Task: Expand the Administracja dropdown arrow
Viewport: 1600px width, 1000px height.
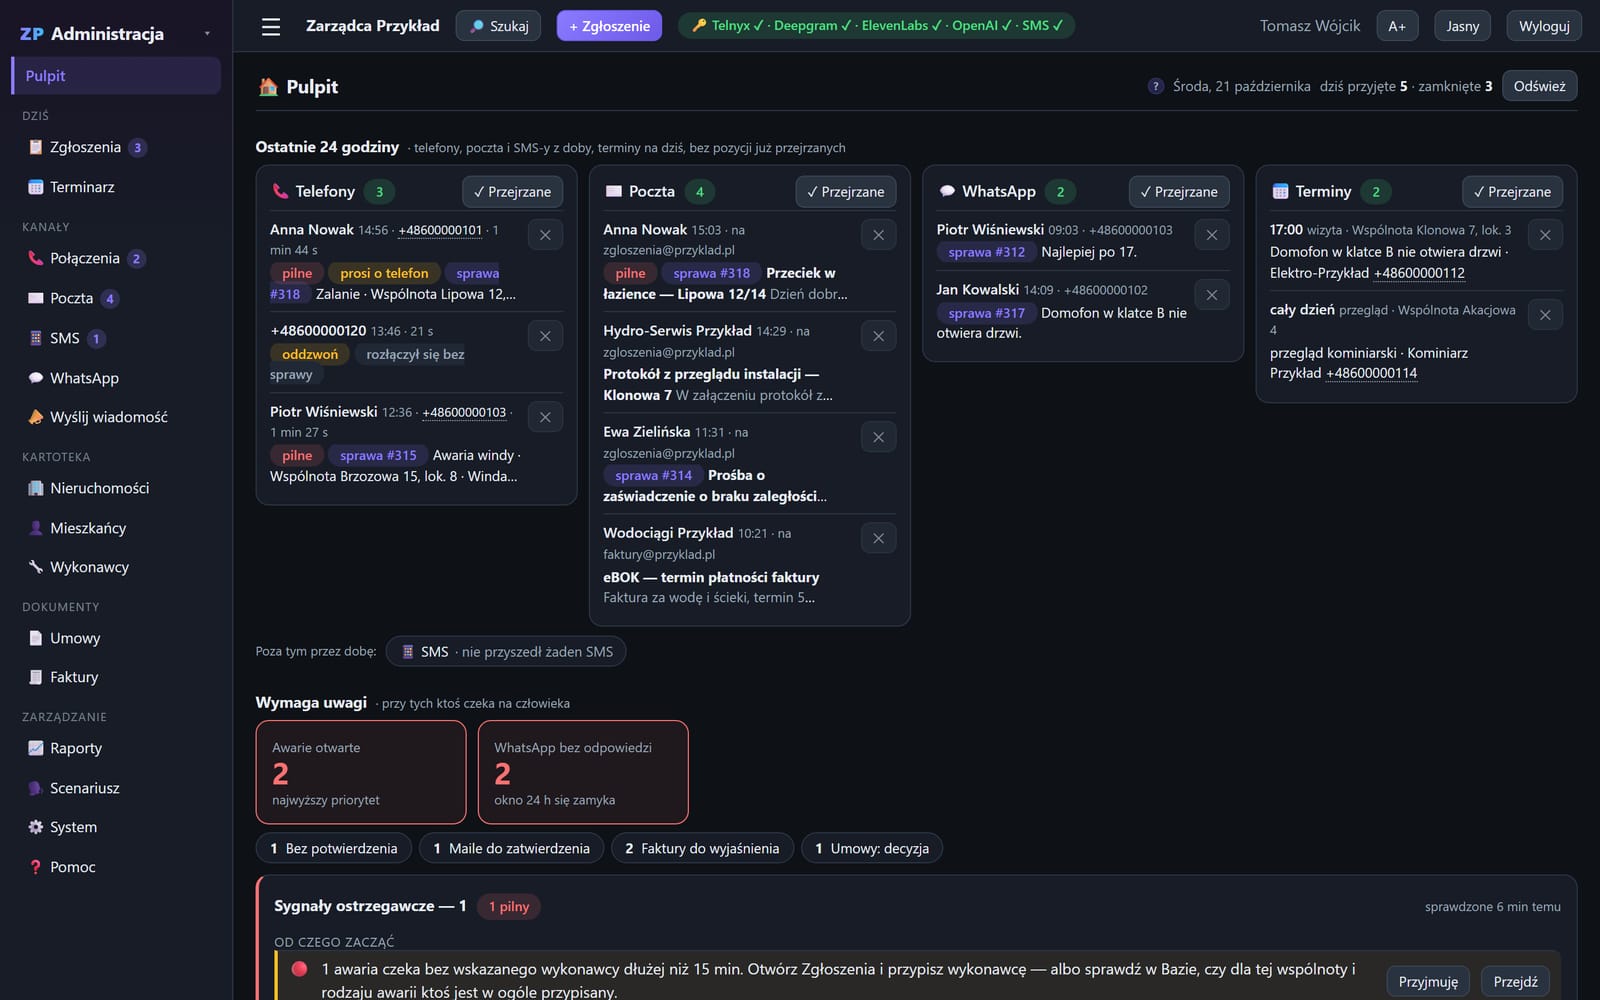Action: point(207,34)
